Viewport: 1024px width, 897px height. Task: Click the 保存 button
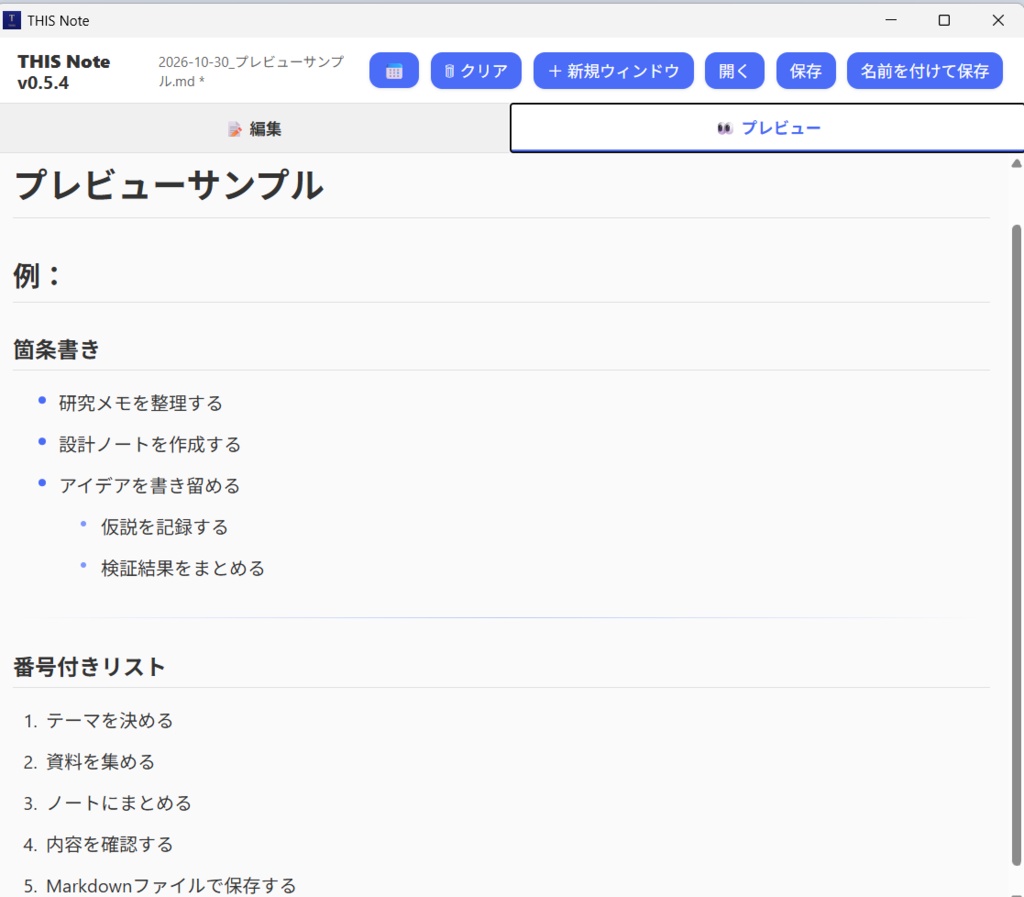(806, 71)
